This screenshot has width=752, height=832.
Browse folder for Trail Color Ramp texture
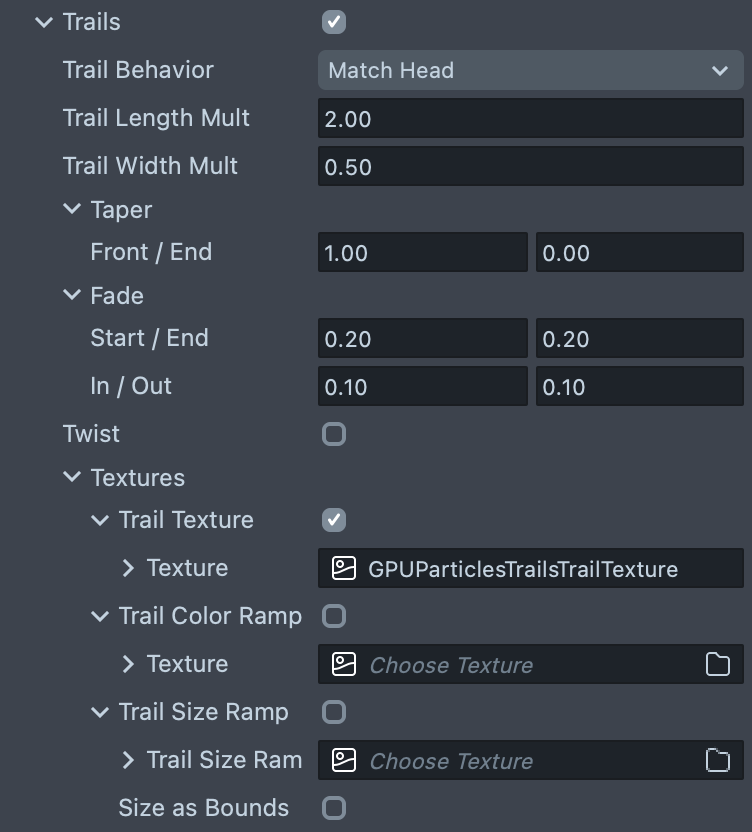tap(718, 665)
